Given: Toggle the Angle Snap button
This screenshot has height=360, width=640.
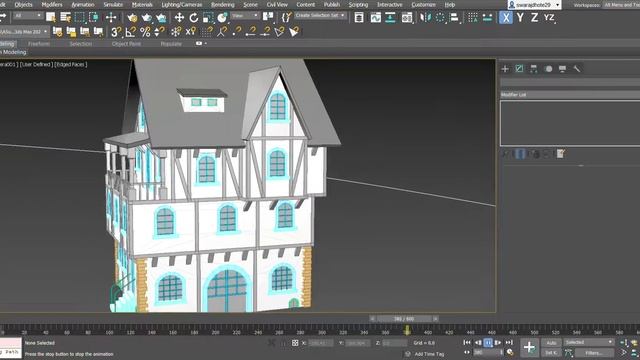Looking at the screenshot, I should [131, 31].
